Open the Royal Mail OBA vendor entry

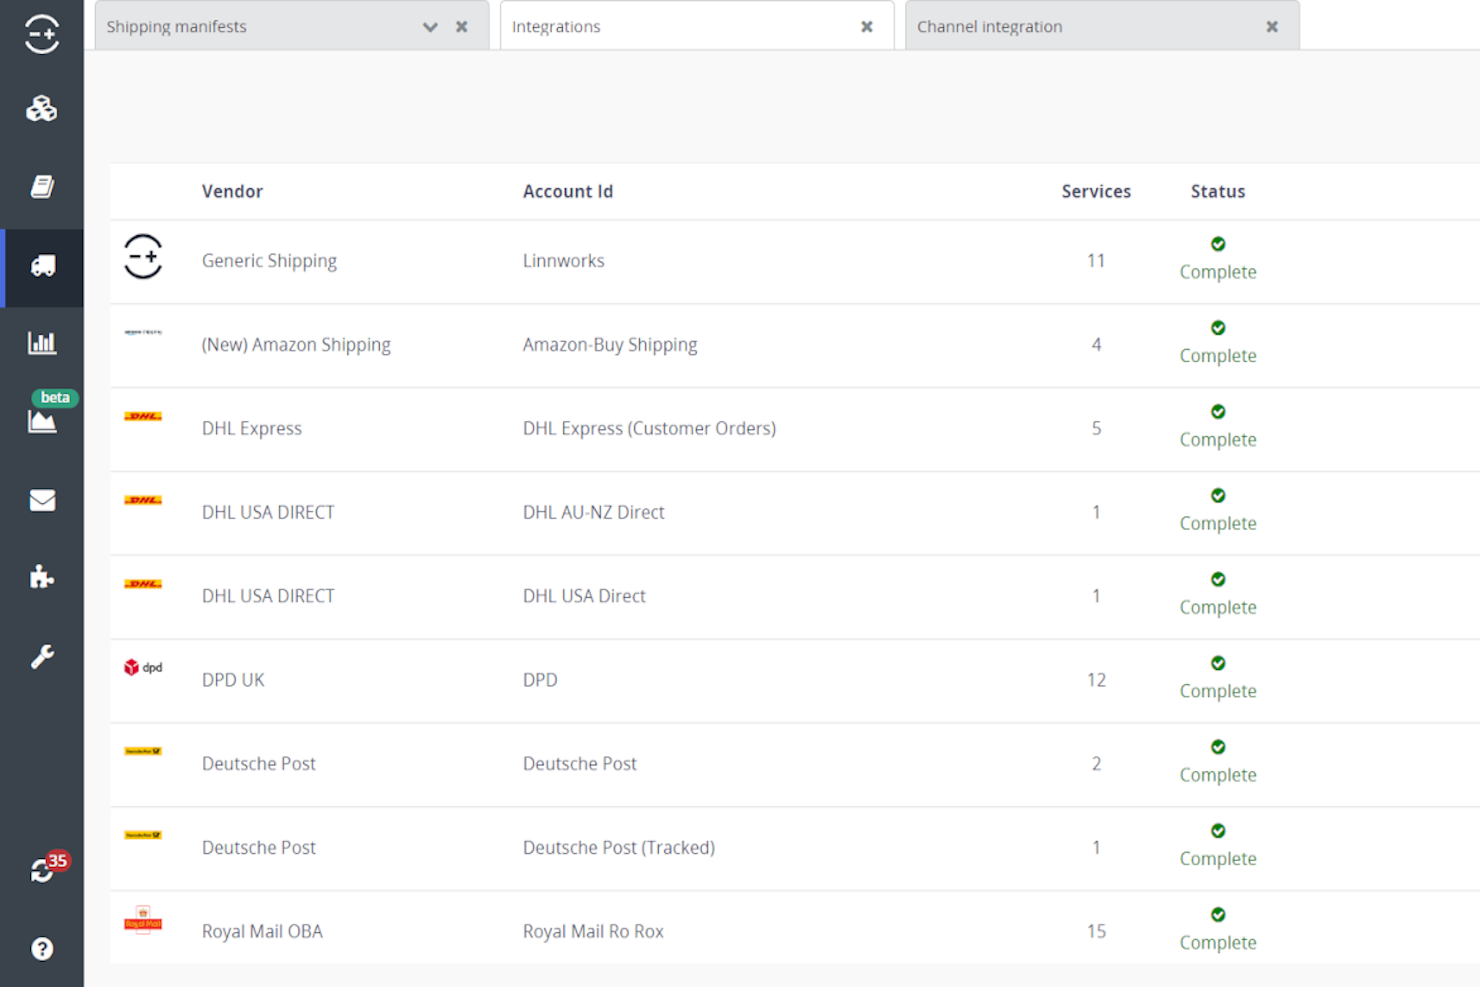click(262, 932)
